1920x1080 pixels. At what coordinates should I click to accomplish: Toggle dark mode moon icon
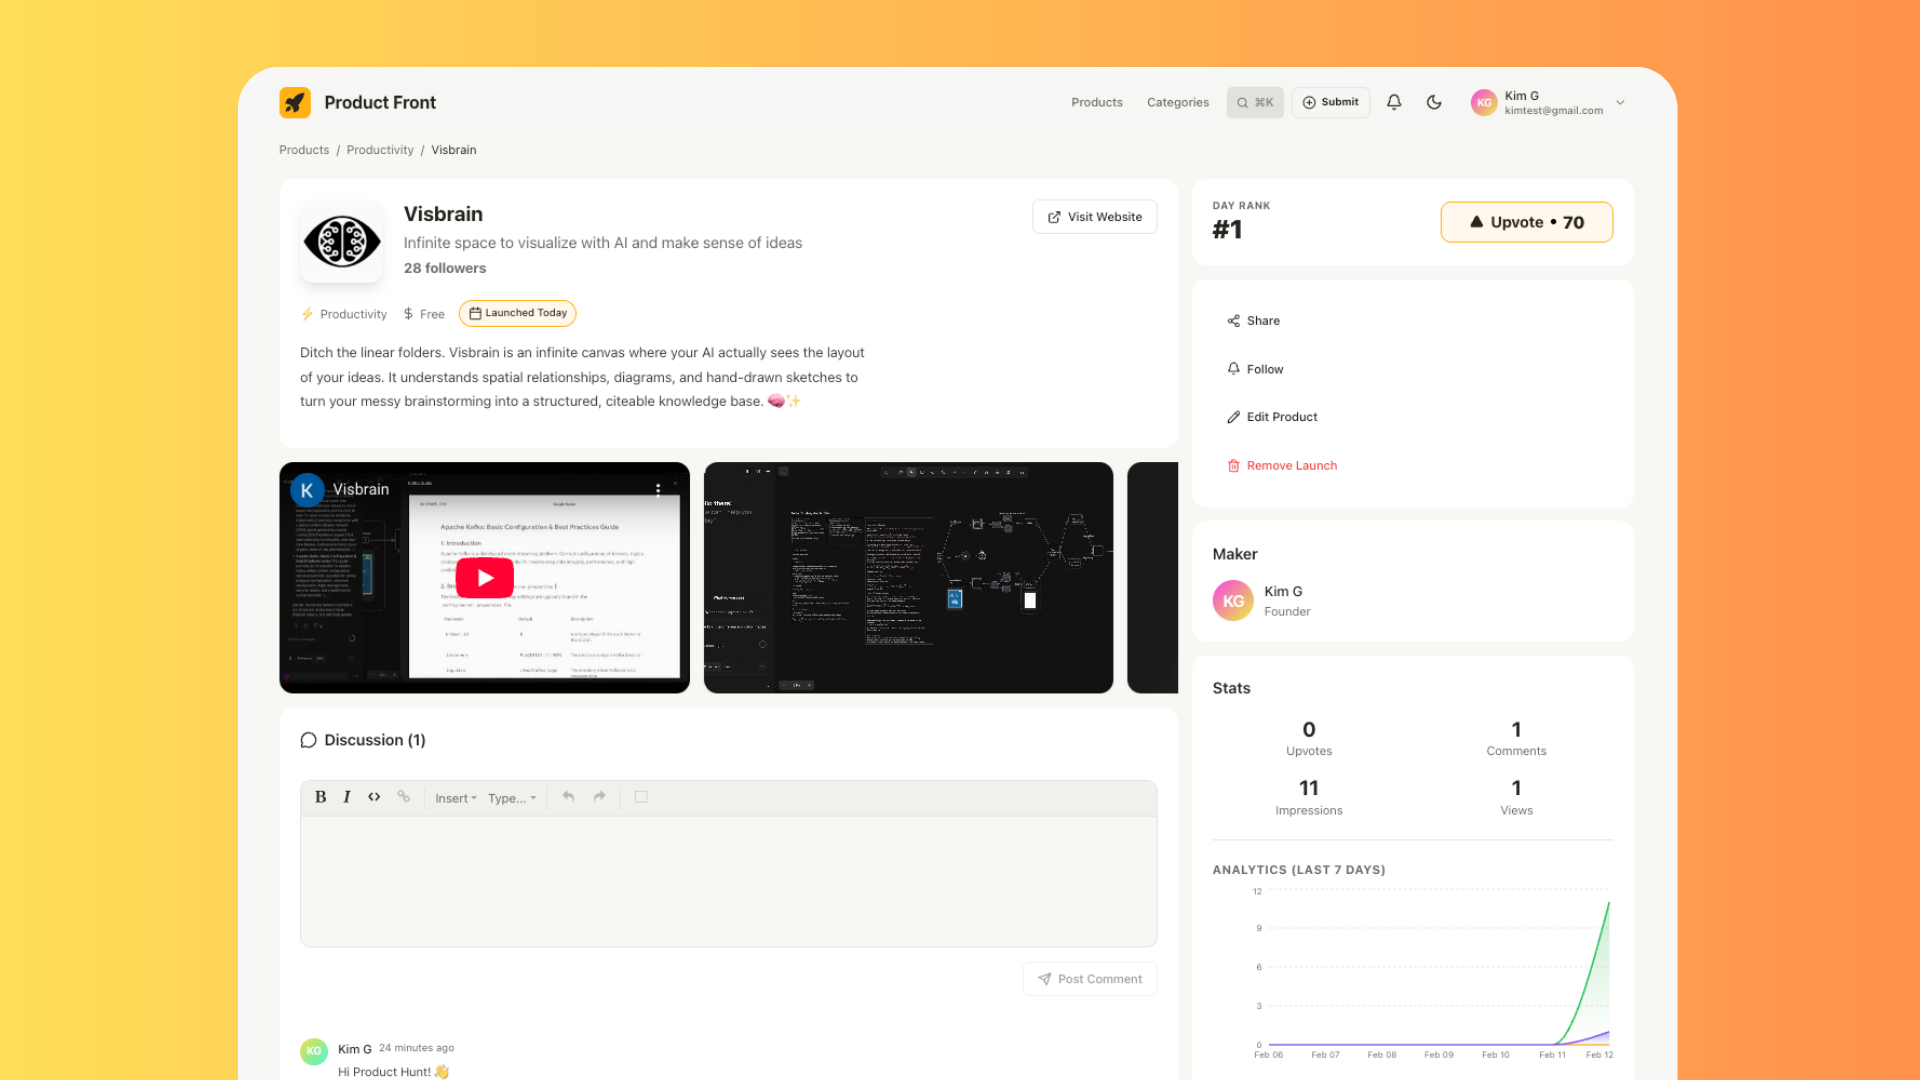[1434, 102]
